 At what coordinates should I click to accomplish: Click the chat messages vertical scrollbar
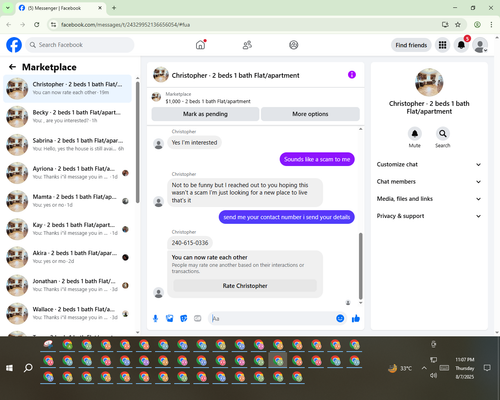(x=360, y=266)
